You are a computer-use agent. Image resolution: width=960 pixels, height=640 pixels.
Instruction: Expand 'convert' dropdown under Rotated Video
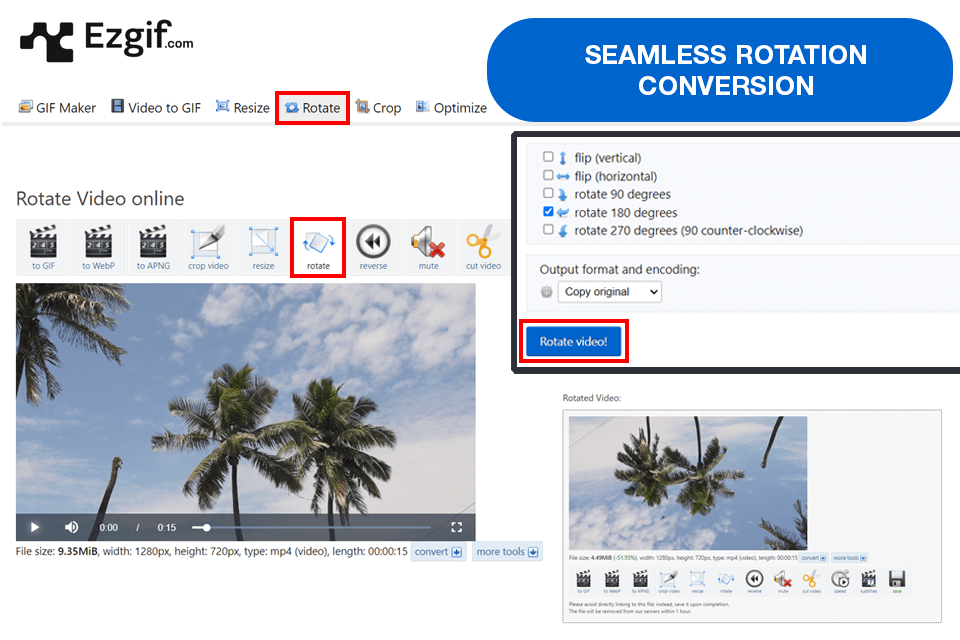814,558
